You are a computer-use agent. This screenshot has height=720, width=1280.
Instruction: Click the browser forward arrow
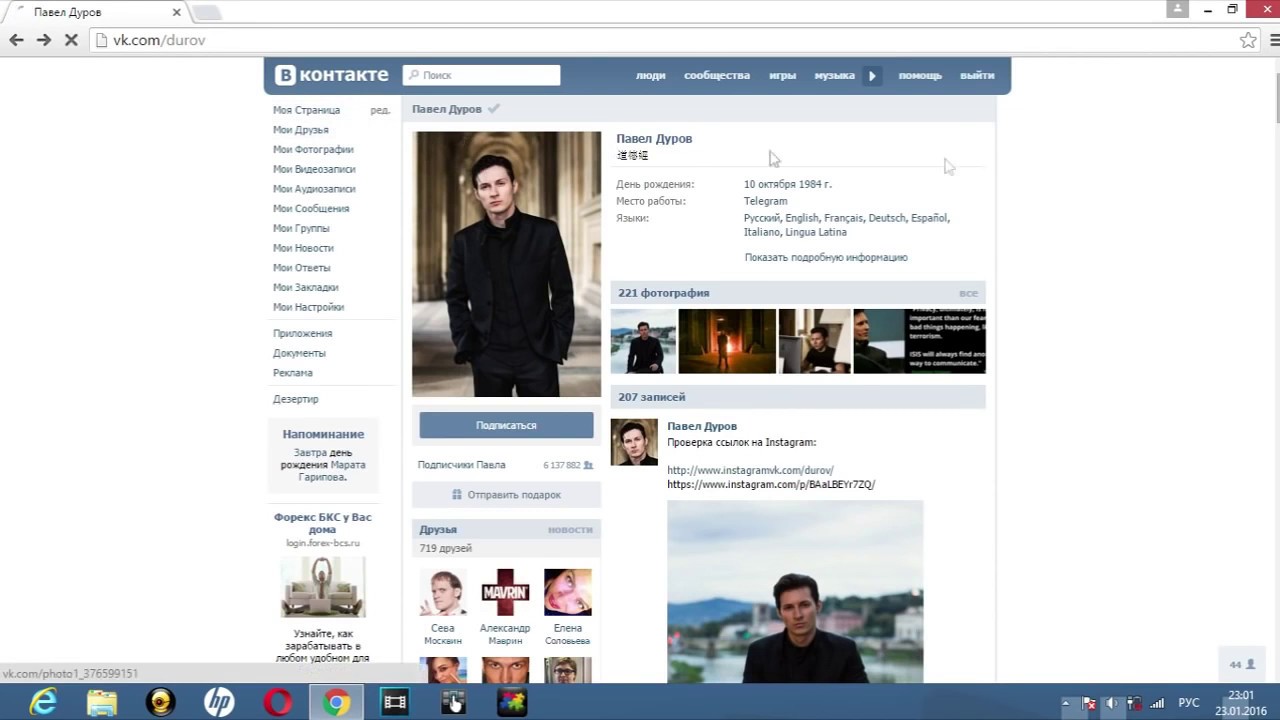click(44, 40)
